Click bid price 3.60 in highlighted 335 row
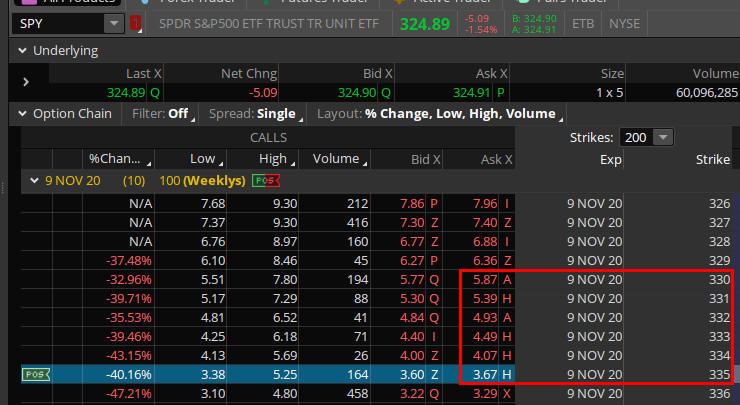The width and height of the screenshot is (740, 405). [412, 374]
